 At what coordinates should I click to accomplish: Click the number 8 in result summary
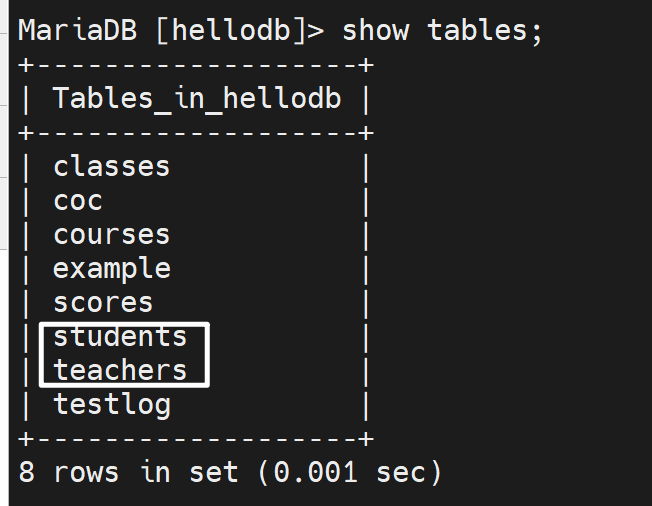[27, 473]
